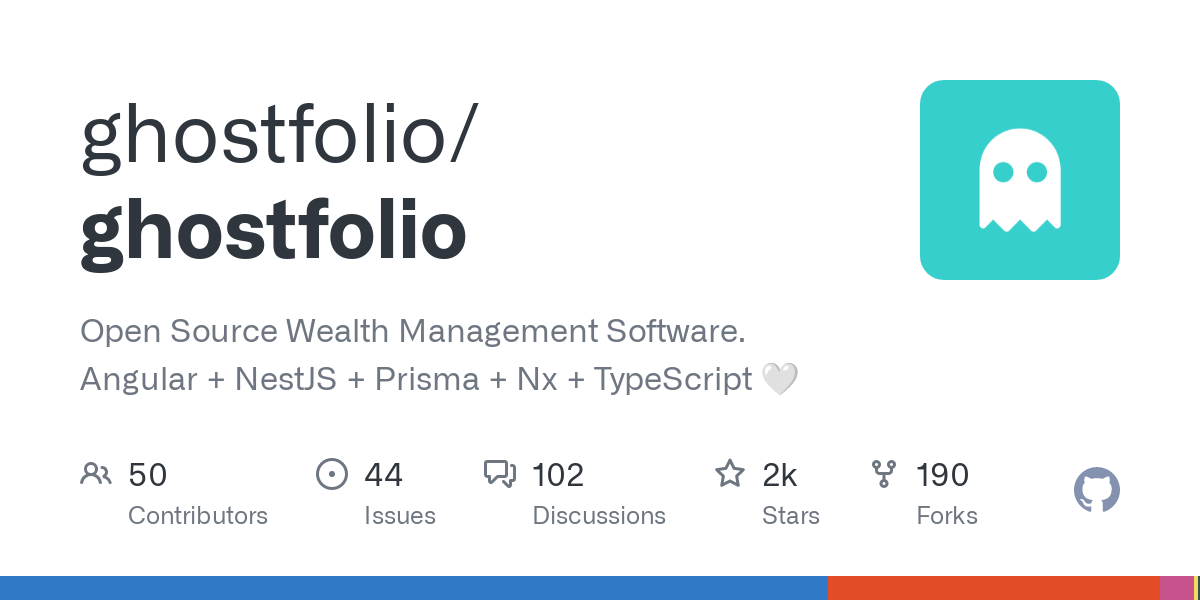Screen dimensions: 1200x600
Task: Click the Discussions speech bubbles icon
Action: (499, 474)
